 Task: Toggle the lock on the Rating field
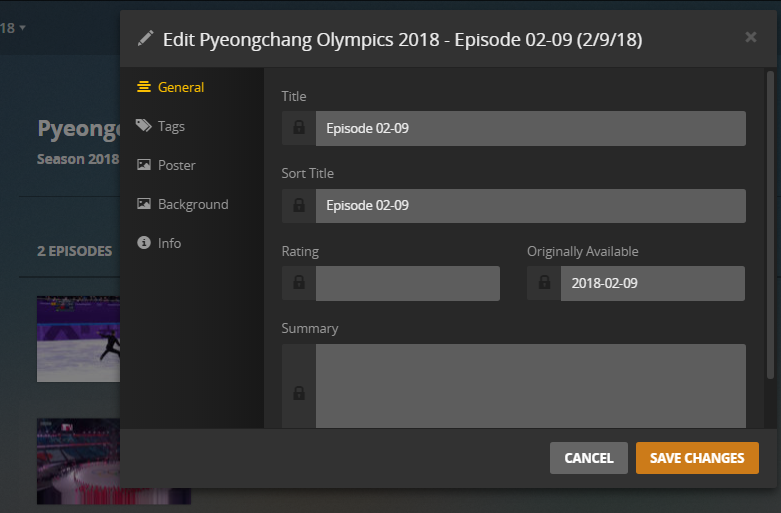(299, 283)
